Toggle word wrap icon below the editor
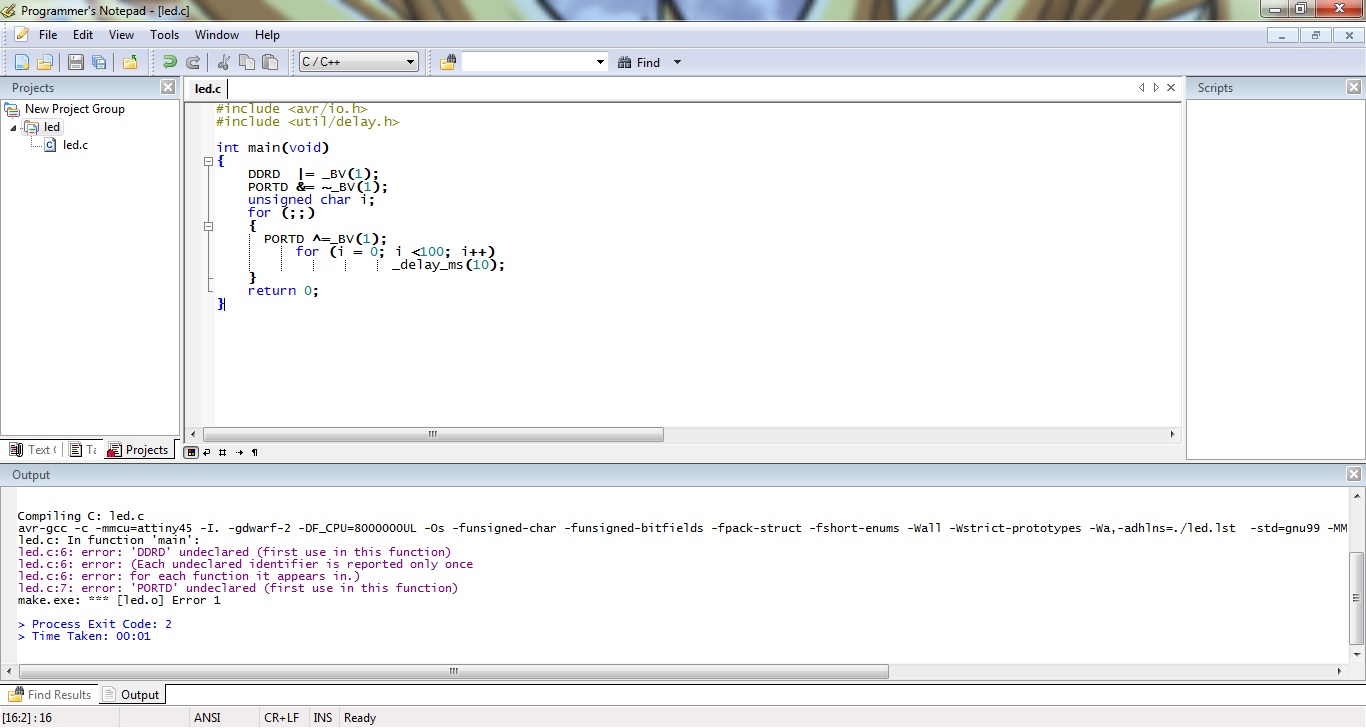The image size is (1366, 728). (206, 452)
